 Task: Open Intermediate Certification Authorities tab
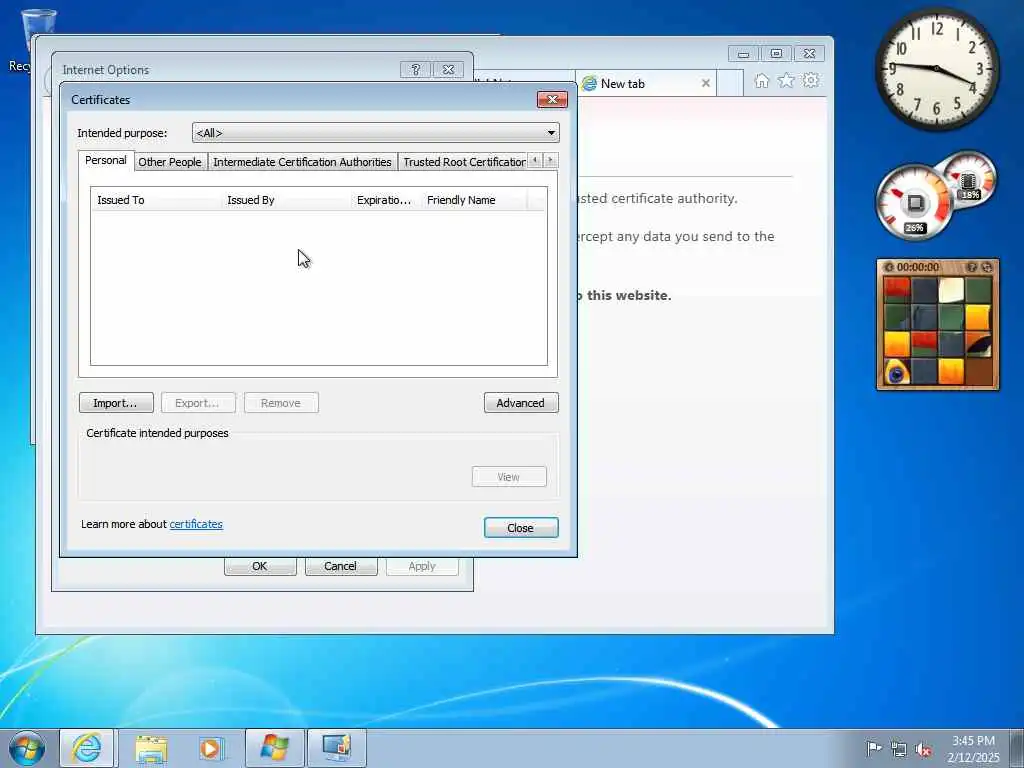(302, 162)
